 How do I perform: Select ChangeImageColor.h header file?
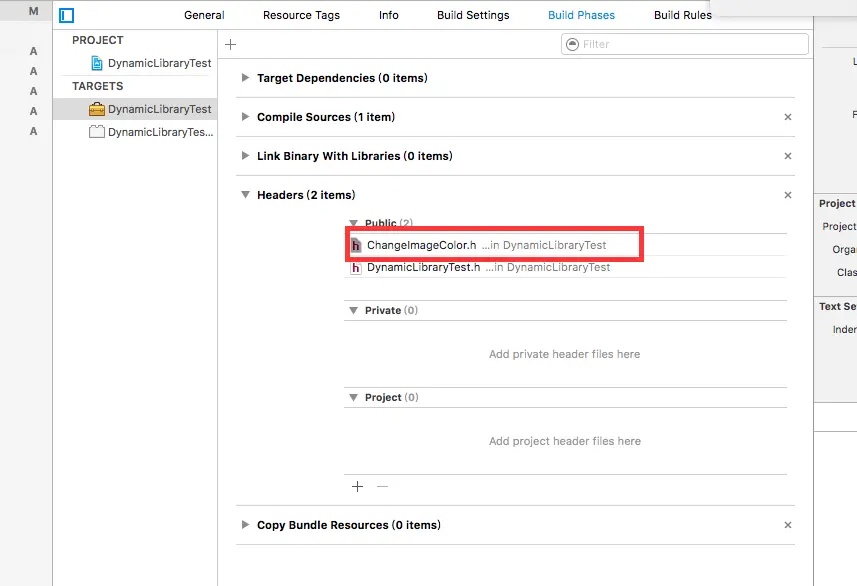tap(566, 245)
